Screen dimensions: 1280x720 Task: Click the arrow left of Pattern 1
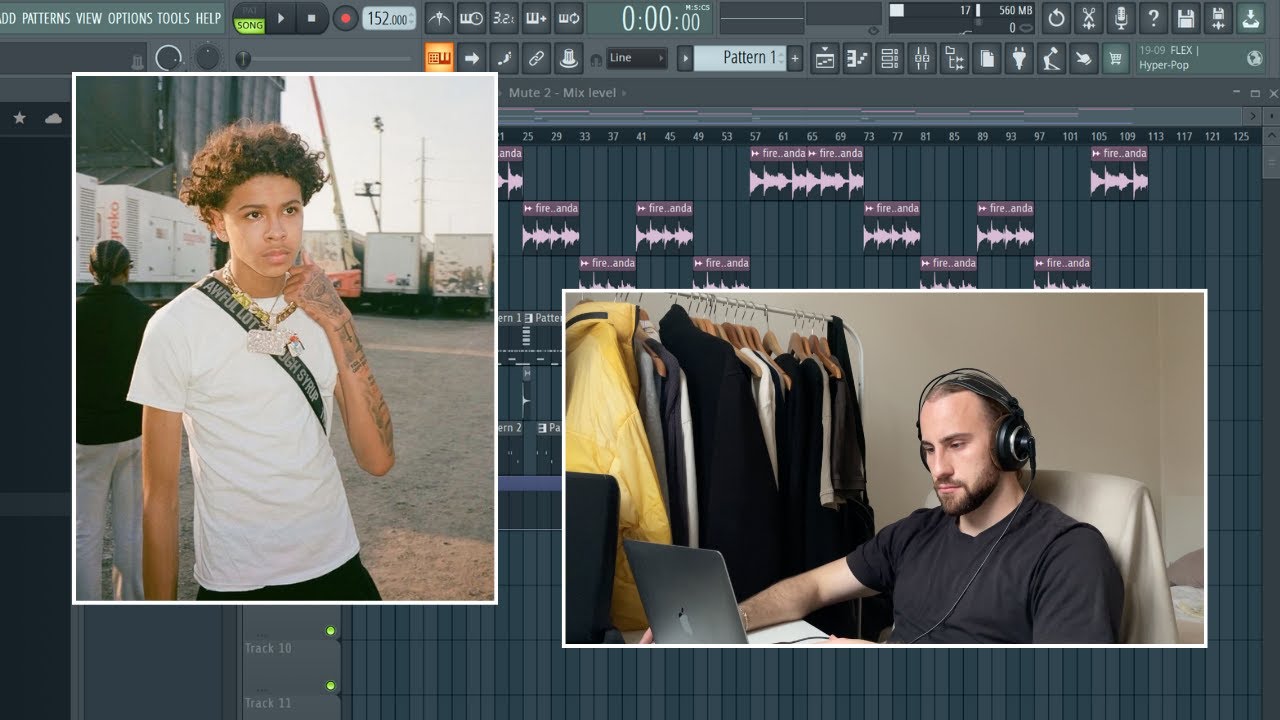point(685,58)
